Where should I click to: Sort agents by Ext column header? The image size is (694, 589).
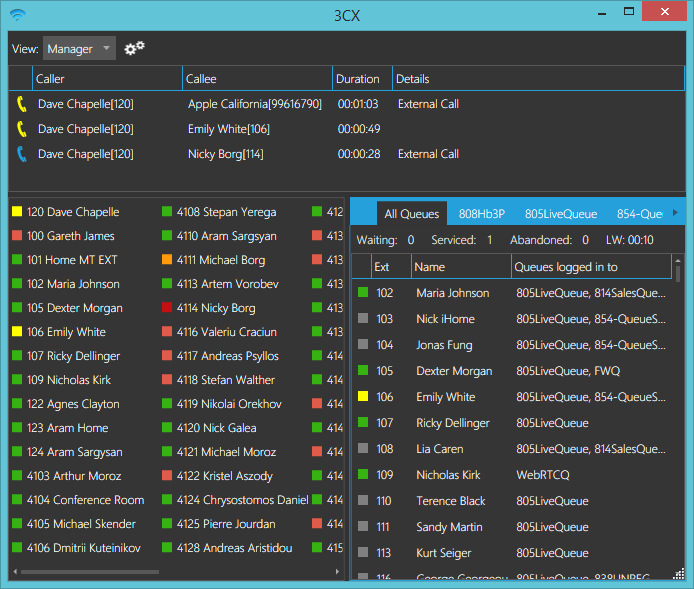coord(391,266)
